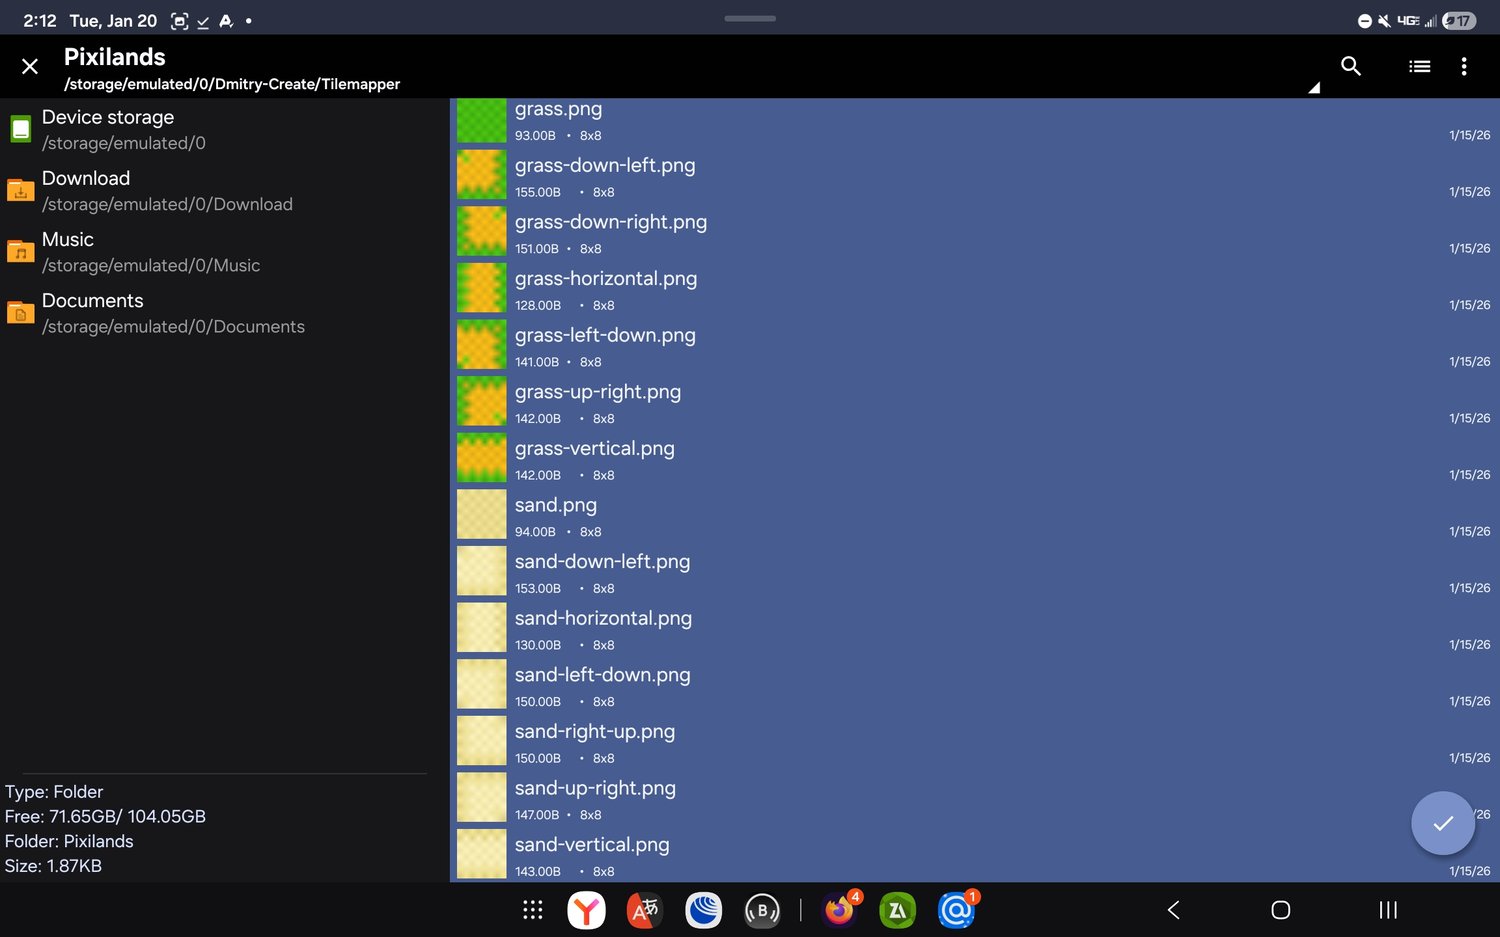Screen dimensions: 1500x937
Task: Select the grass.png thumbnail
Action: click(x=482, y=121)
